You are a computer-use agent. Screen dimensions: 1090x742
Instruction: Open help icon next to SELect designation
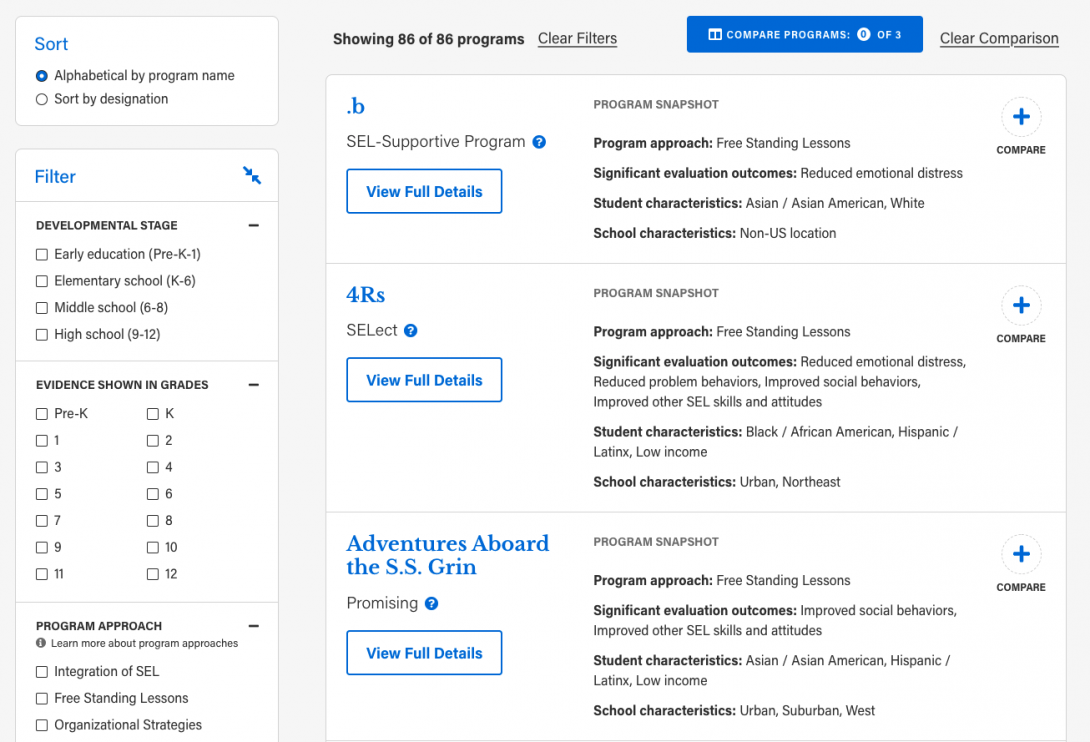411,330
